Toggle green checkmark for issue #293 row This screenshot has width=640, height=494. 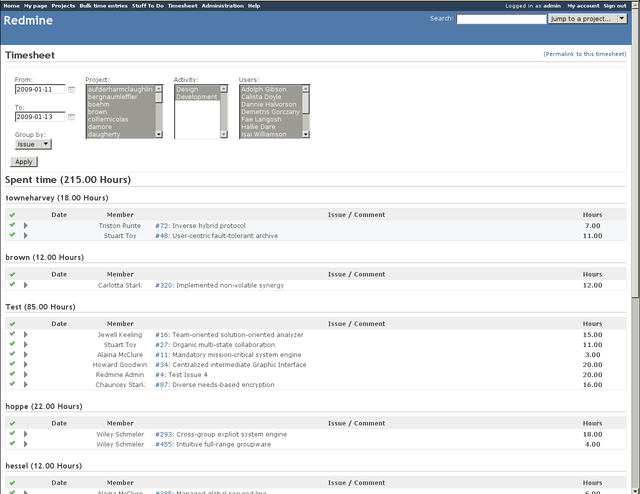12,433
